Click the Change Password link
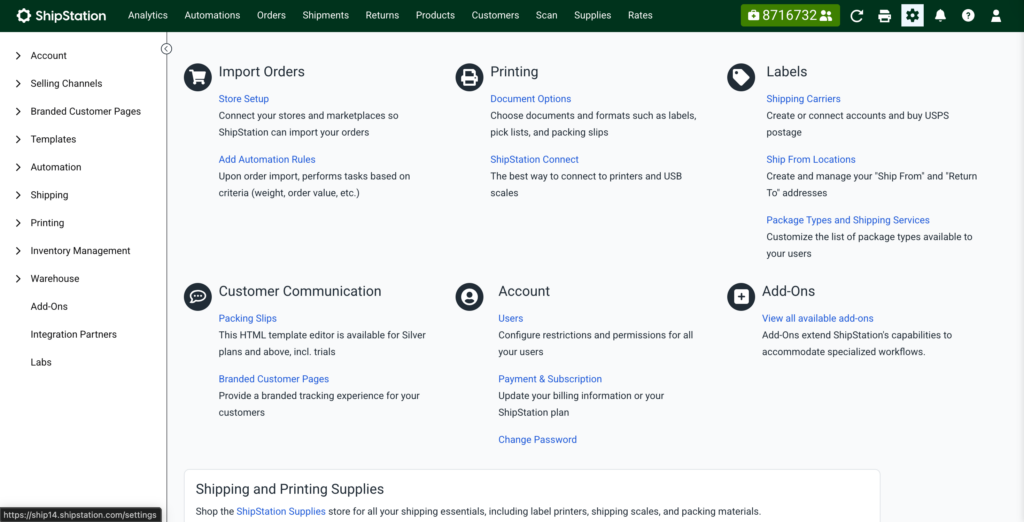1024x522 pixels. [537, 440]
